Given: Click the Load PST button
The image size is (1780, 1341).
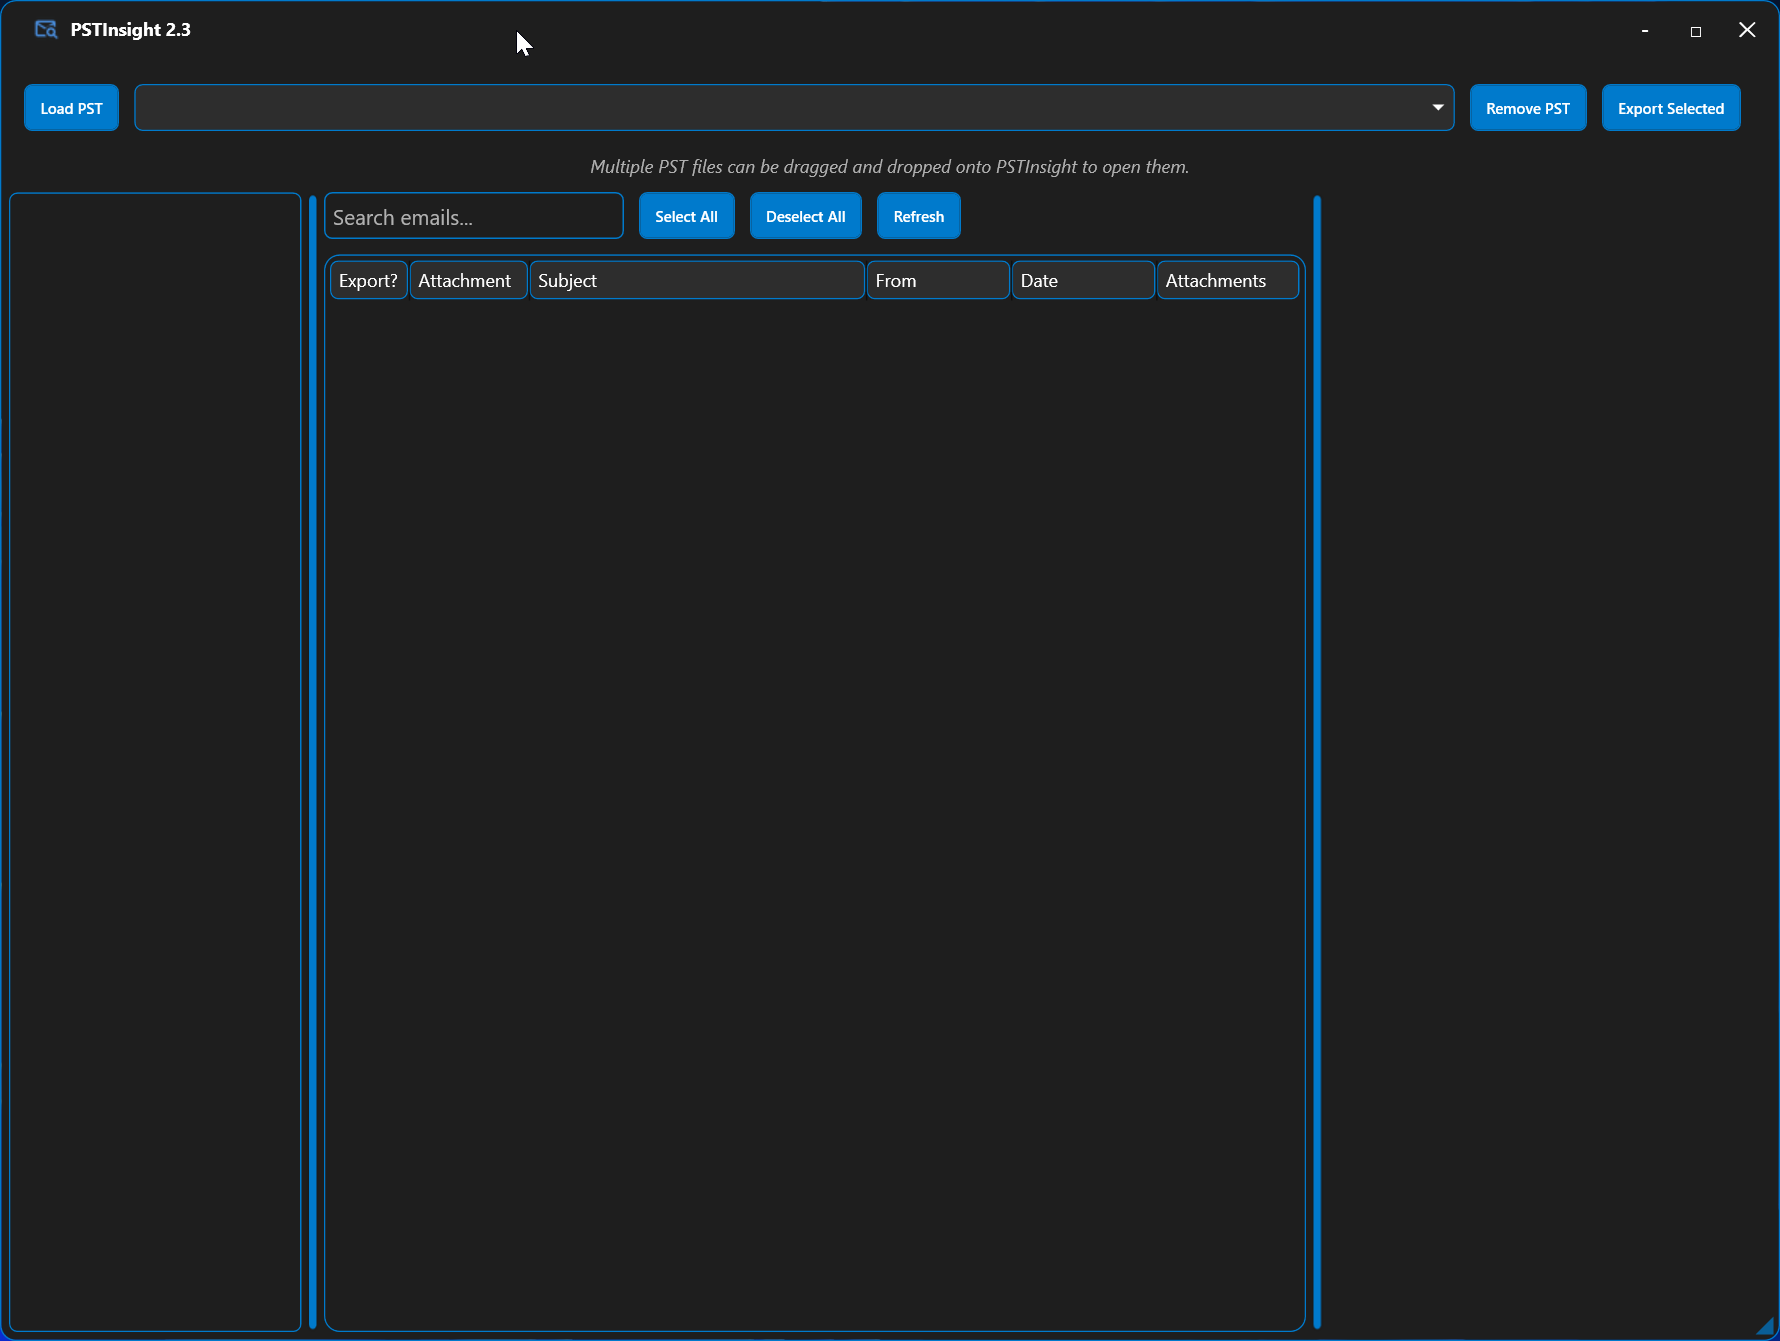Looking at the screenshot, I should click(71, 108).
